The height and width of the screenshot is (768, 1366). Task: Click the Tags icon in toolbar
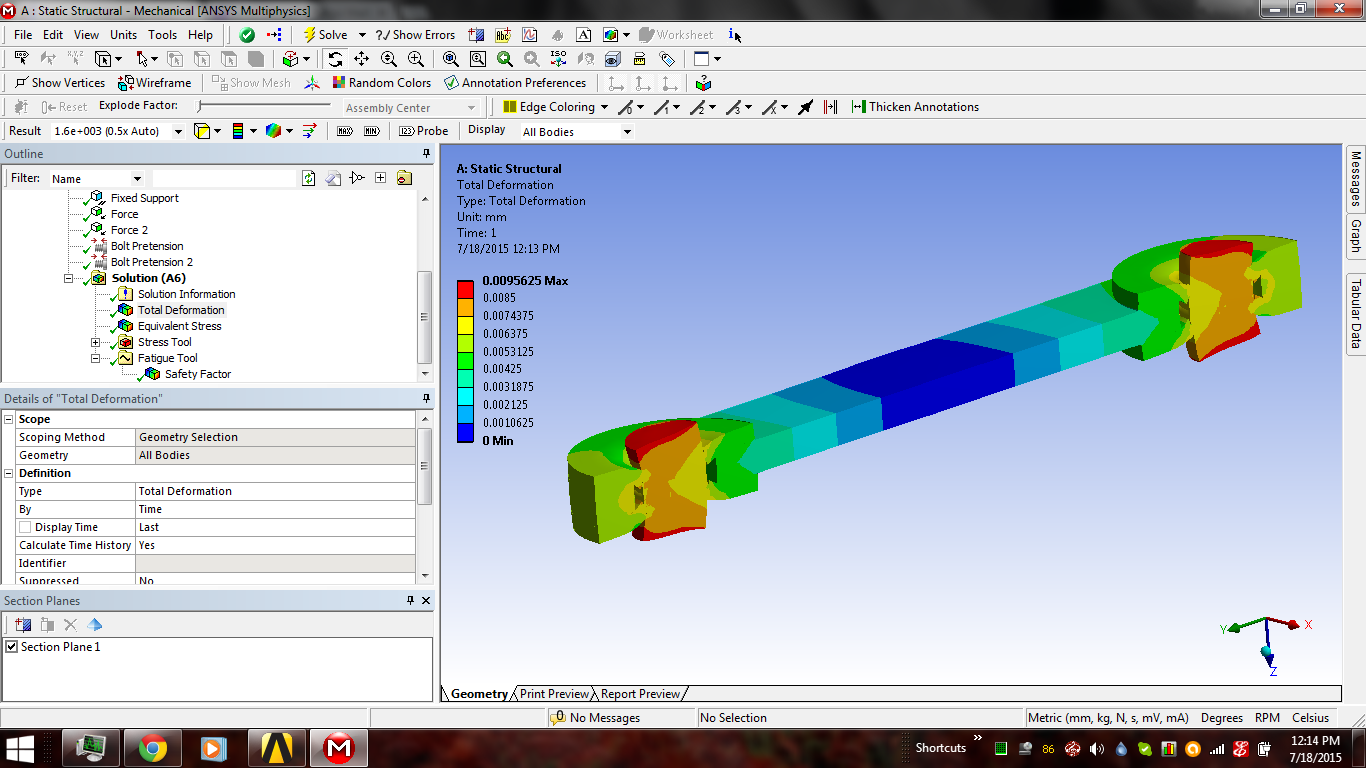click(667, 59)
